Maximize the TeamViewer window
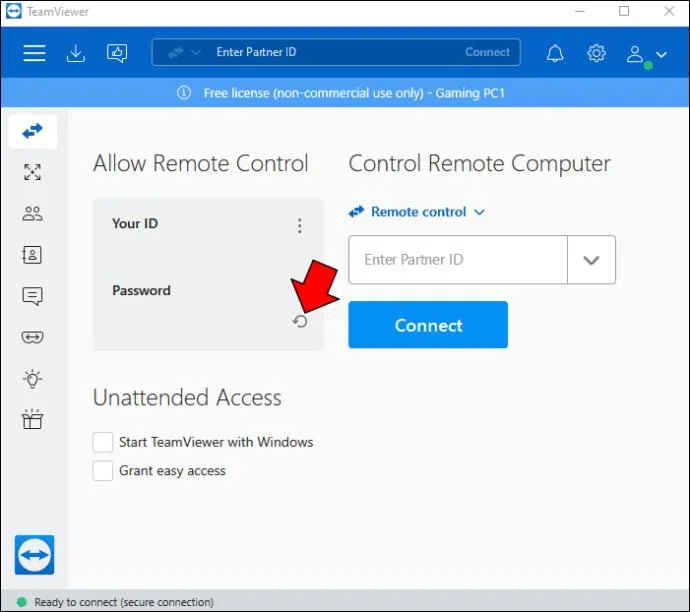Screen dimensions: 690x612 (x=624, y=11)
